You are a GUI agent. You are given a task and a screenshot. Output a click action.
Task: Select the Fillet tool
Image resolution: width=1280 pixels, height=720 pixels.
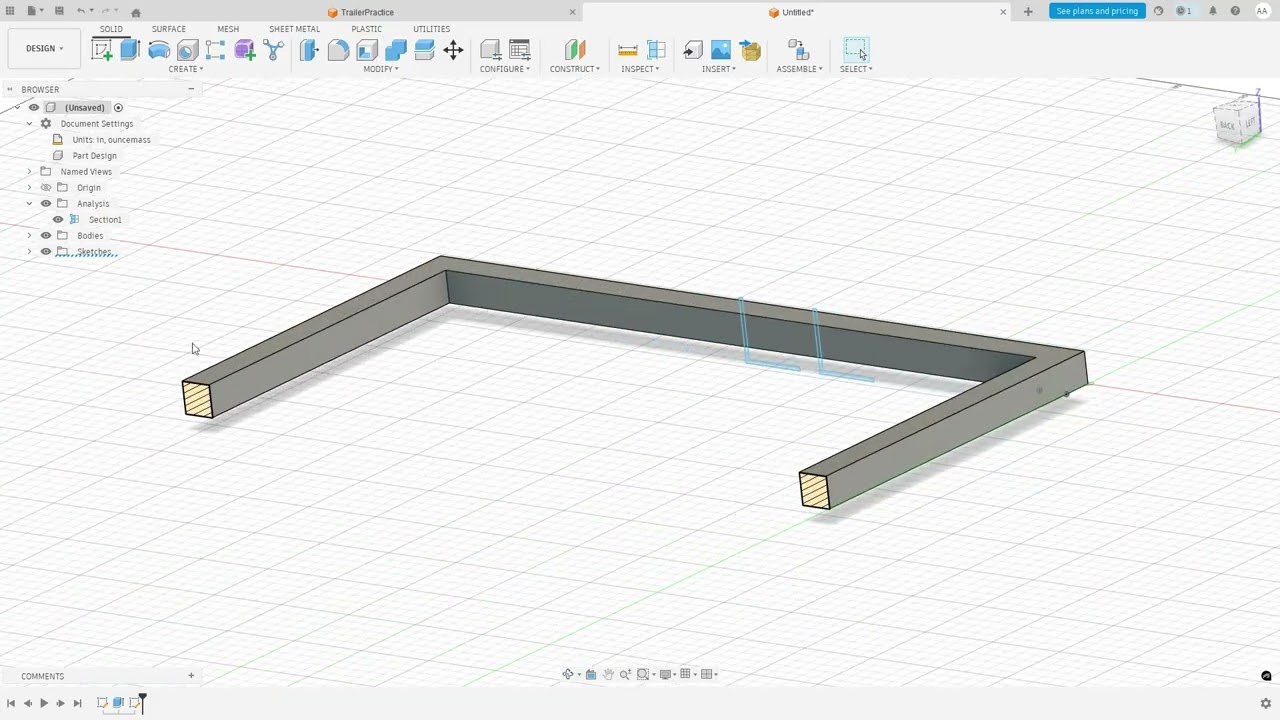[338, 50]
